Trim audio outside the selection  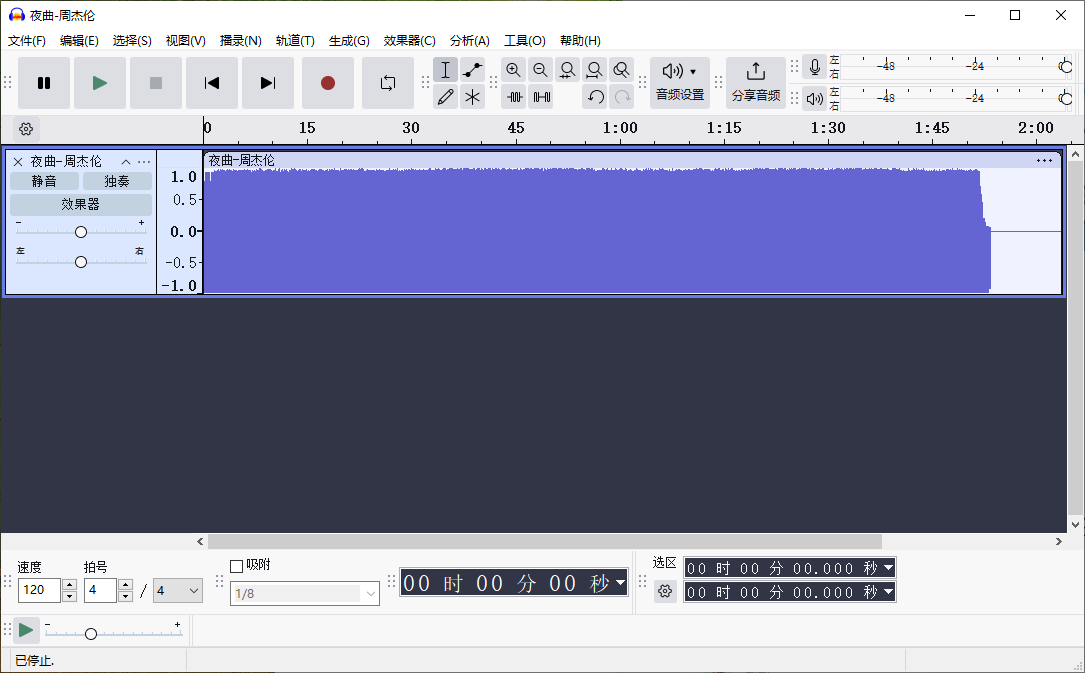(514, 96)
